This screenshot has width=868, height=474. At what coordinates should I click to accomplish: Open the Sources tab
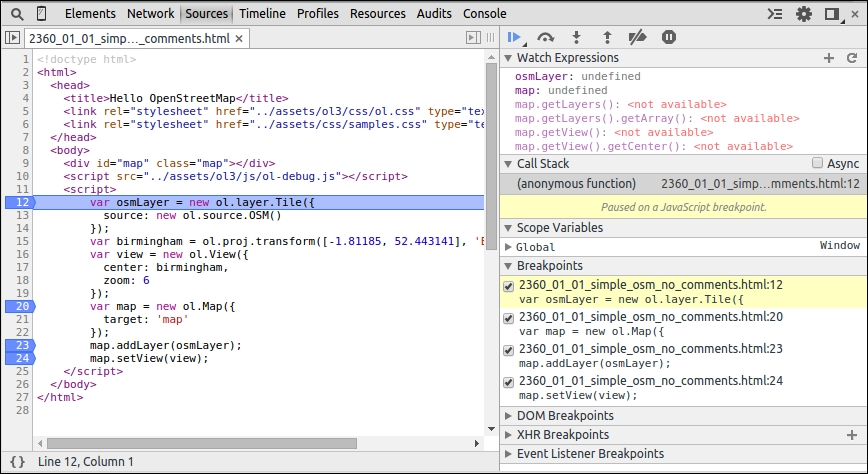coord(206,14)
